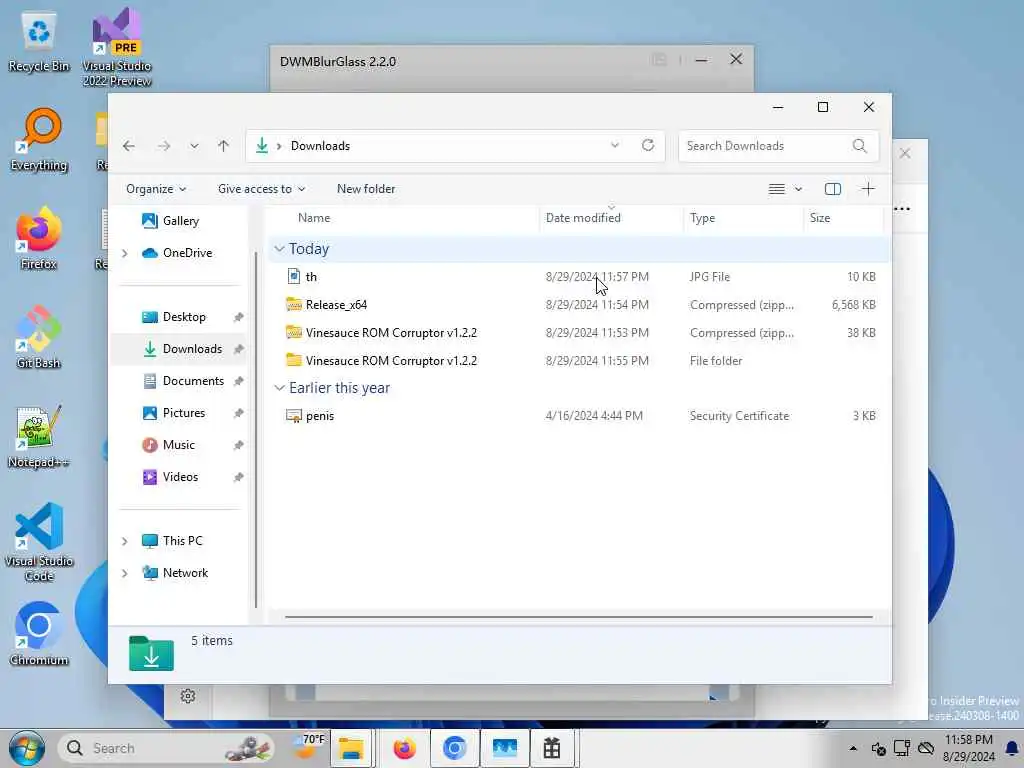Click the horizontal scrollbar in file list
This screenshot has height=768, width=1024.
[x=579, y=616]
